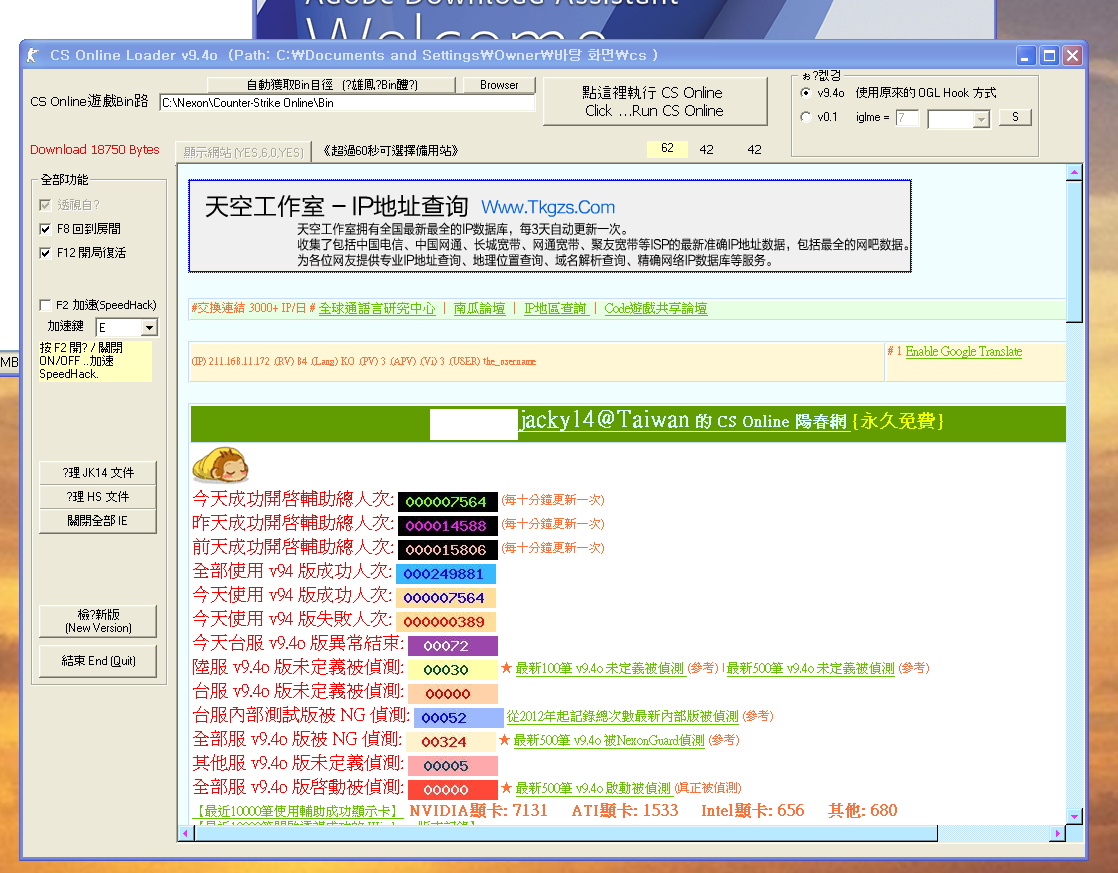Screen dimensions: 1118x873
Task: Open the 加速鍵 key dropdown
Action: pos(149,327)
